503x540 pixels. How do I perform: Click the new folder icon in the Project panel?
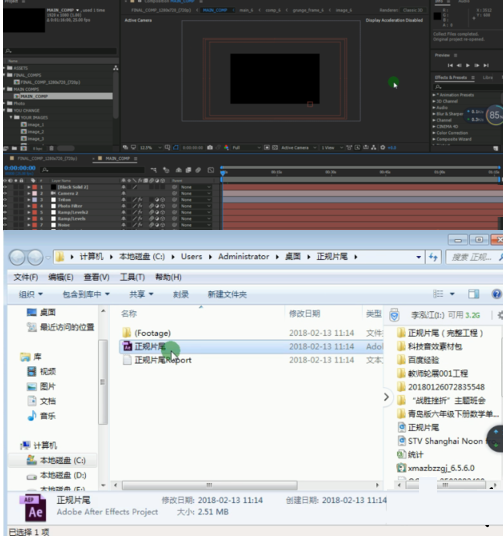coord(14,148)
